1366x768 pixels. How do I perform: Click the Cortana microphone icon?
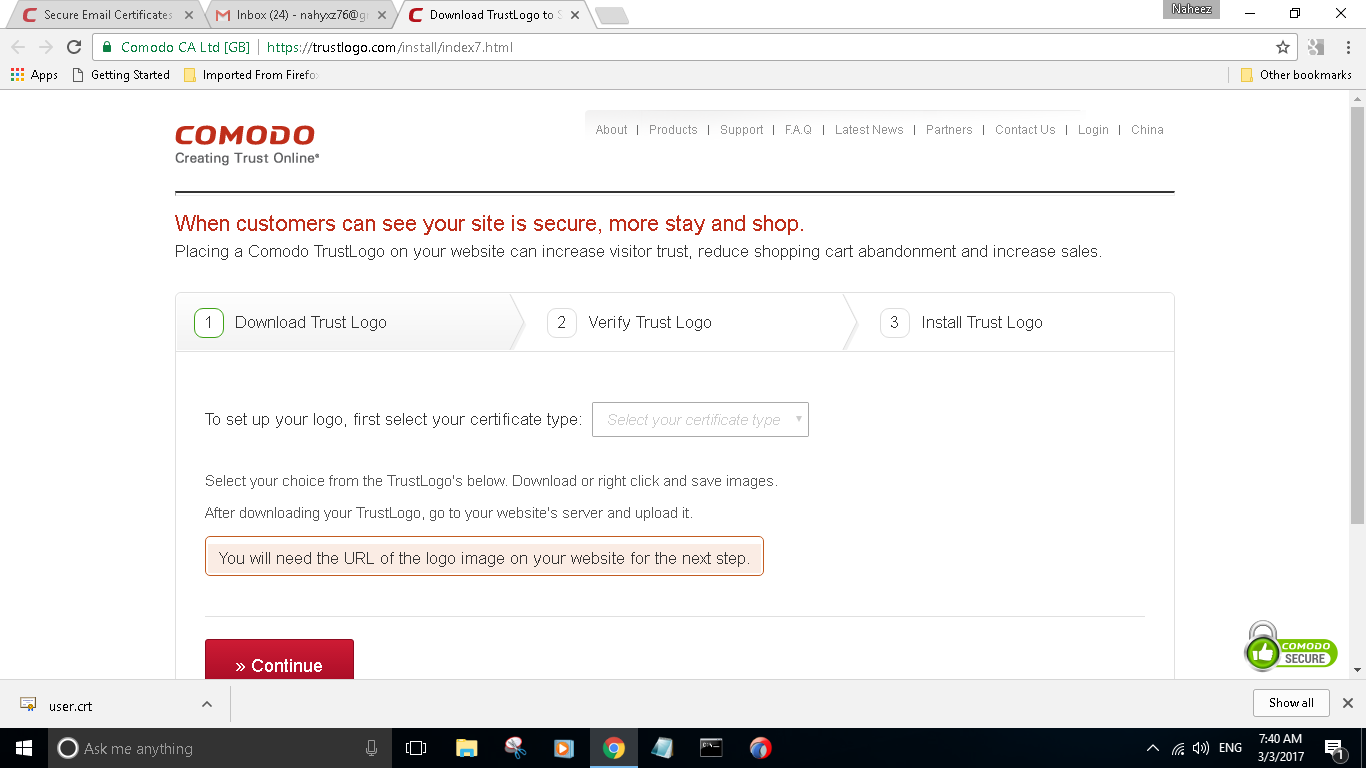tap(371, 748)
